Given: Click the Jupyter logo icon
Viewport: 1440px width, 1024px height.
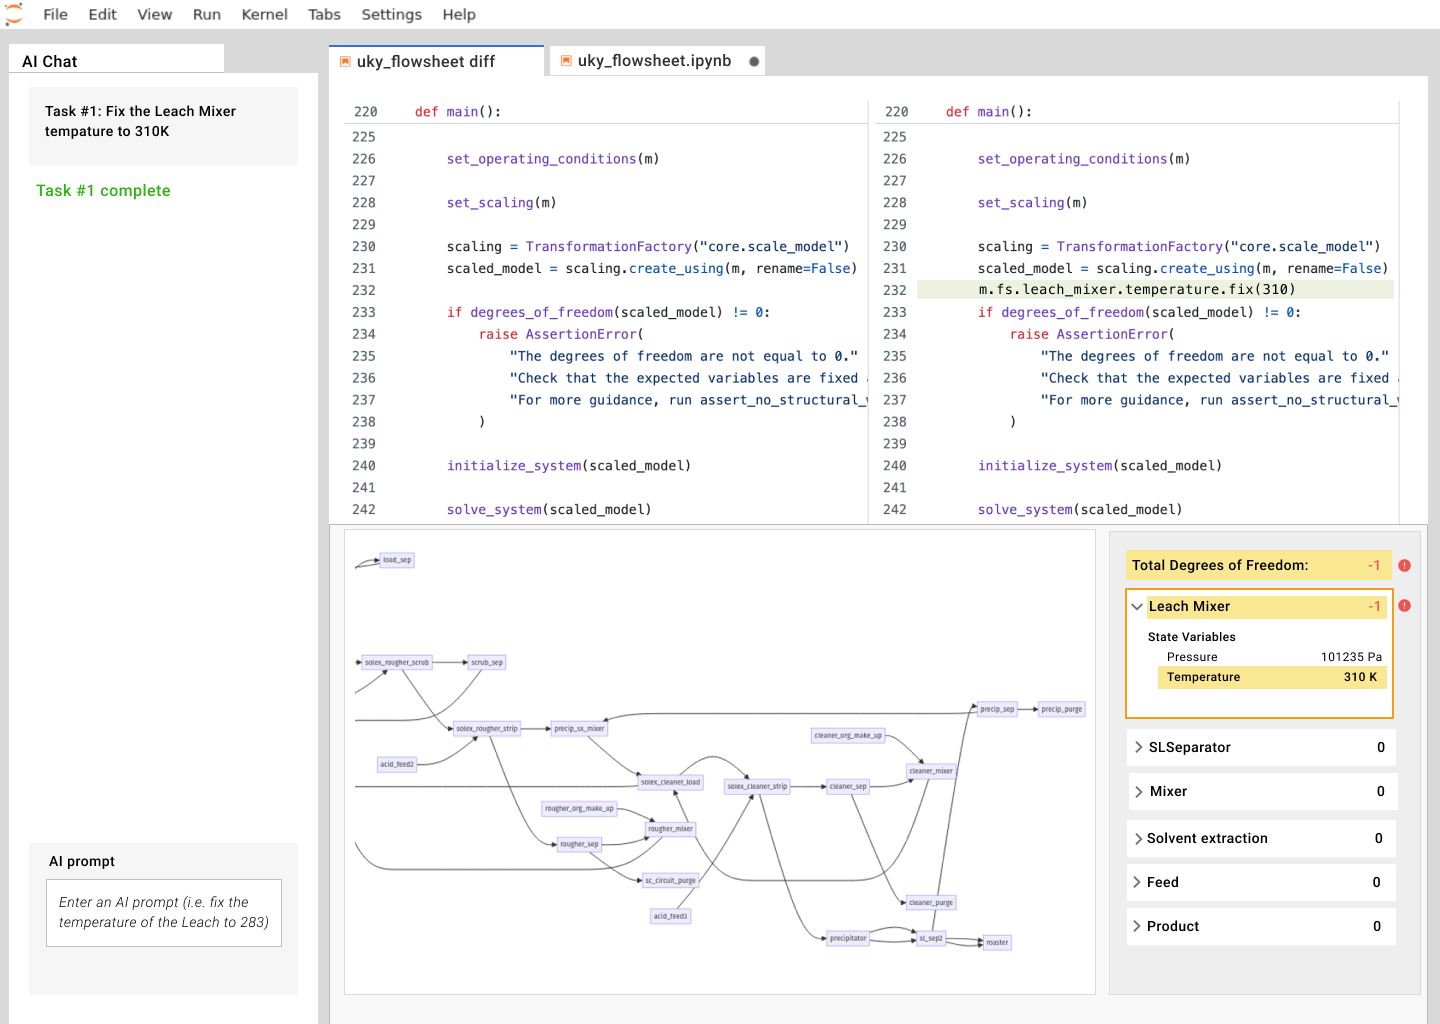Looking at the screenshot, I should (14, 14).
